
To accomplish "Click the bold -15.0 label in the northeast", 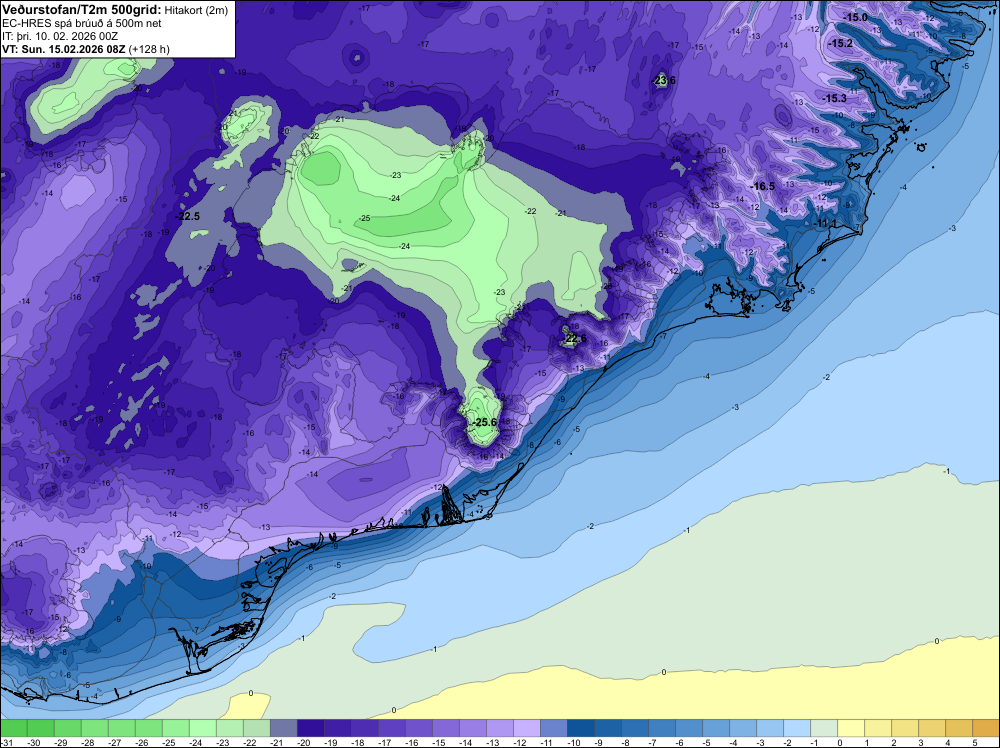I will [855, 17].
